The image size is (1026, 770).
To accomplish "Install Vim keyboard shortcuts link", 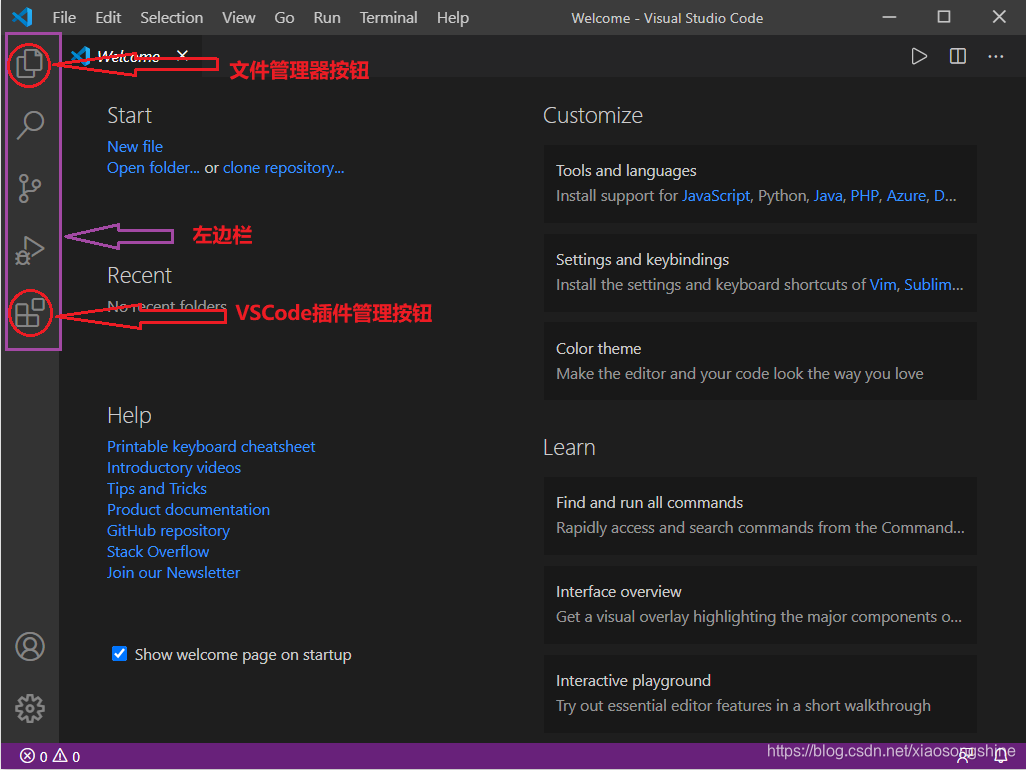I will pos(883,285).
